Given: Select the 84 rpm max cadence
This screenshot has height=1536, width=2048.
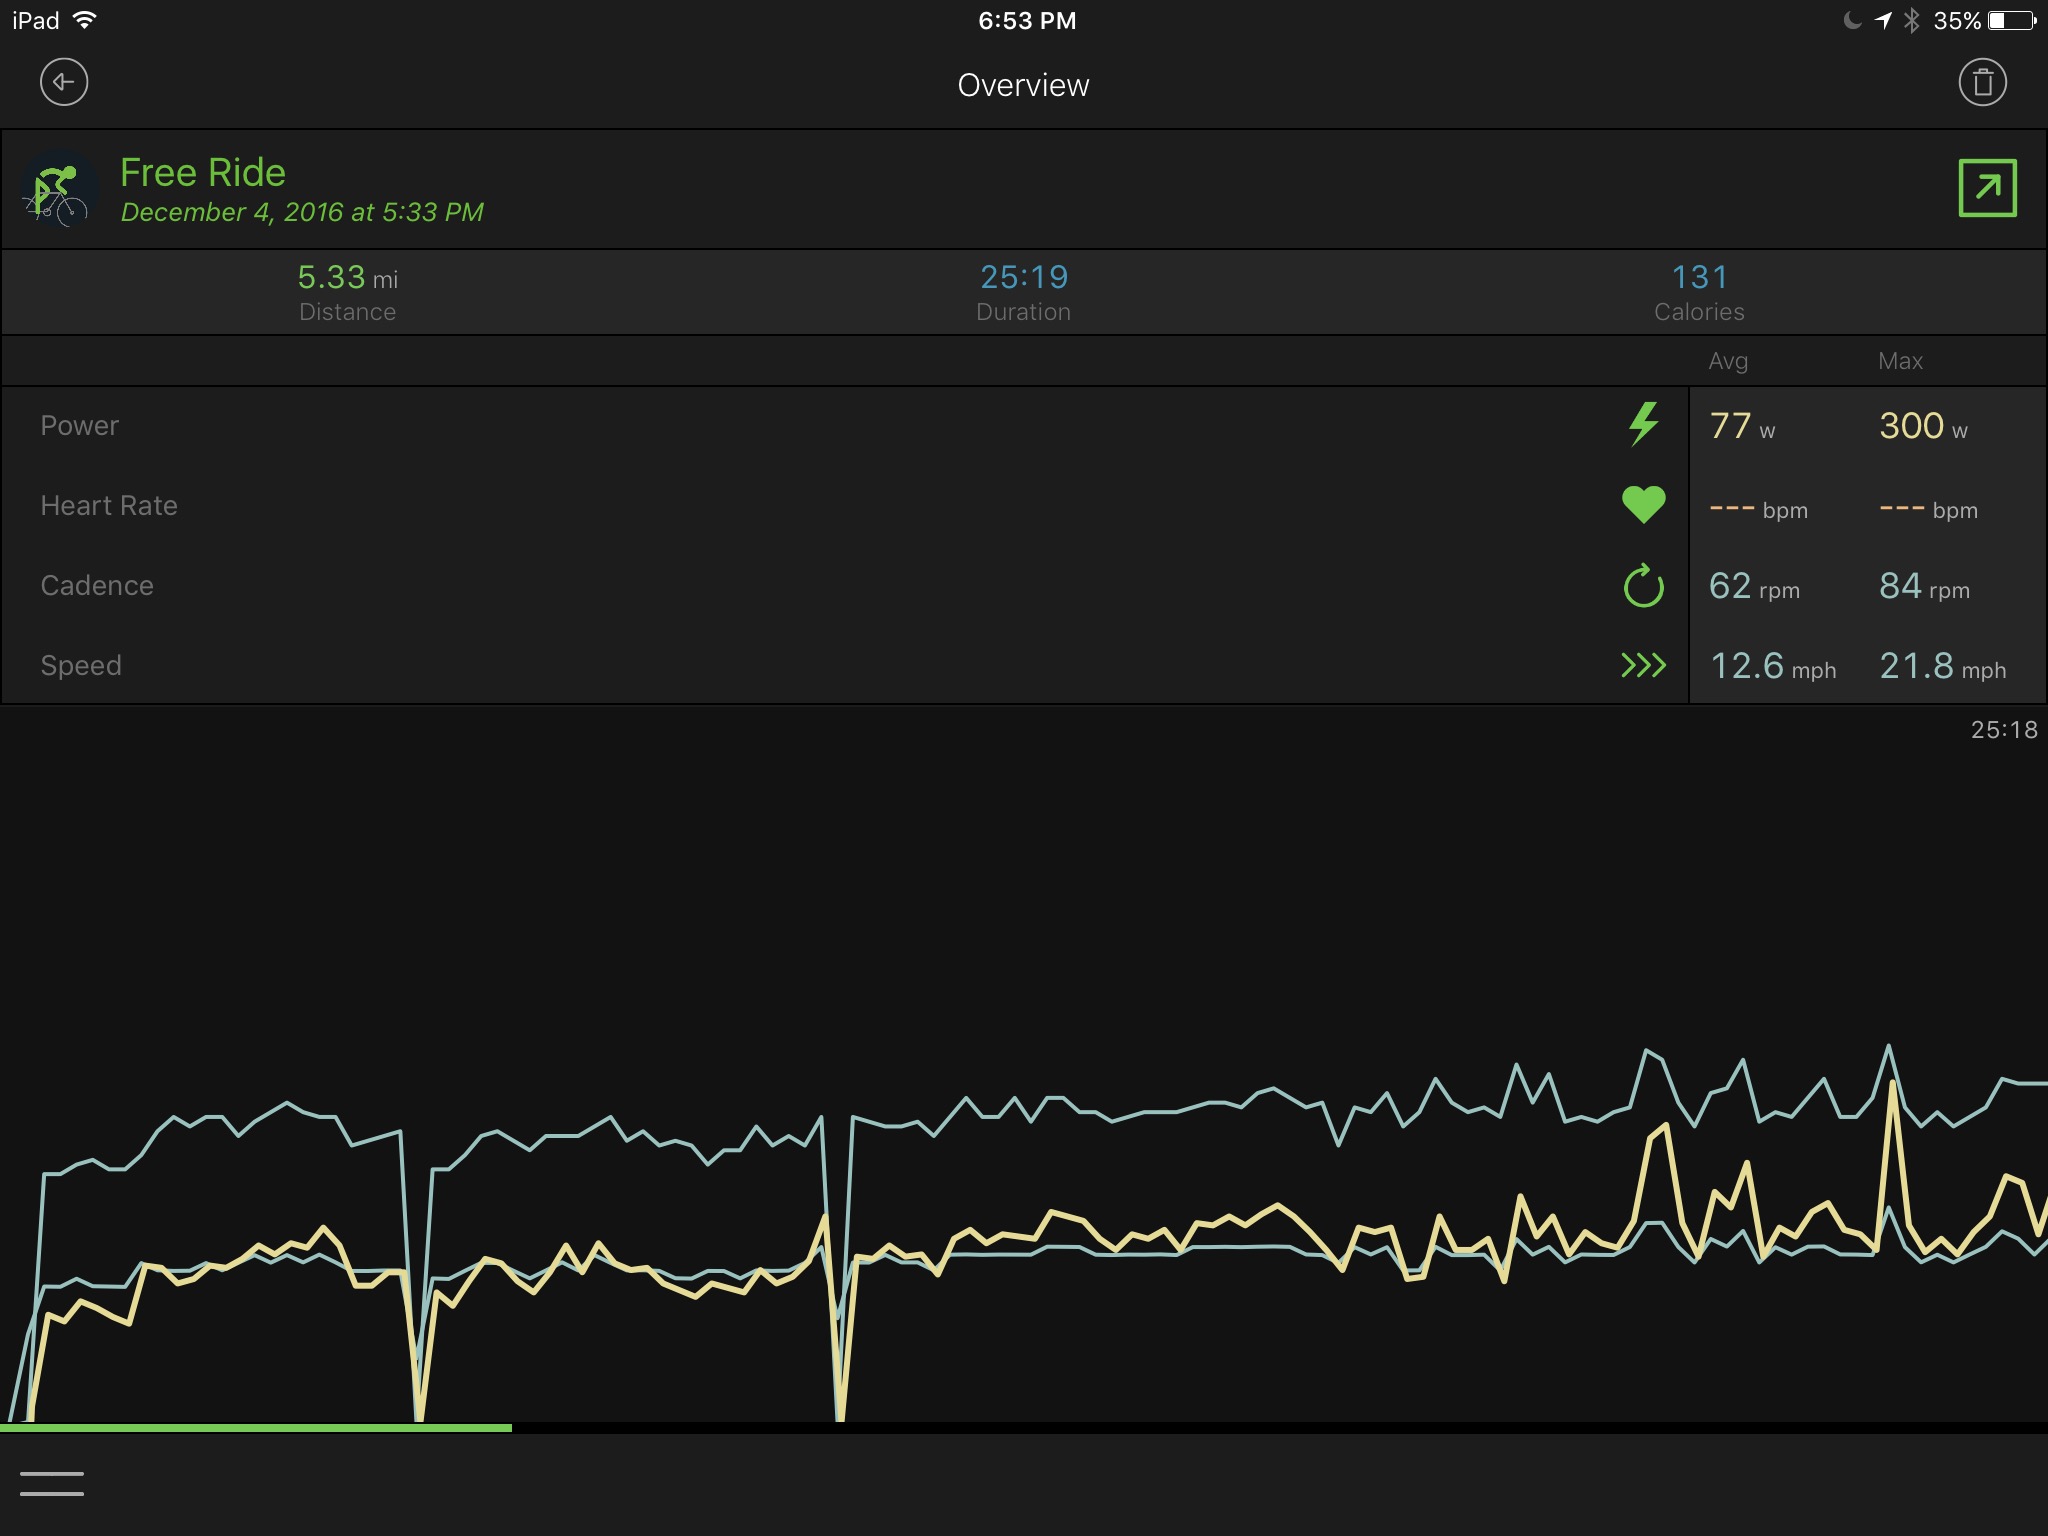Looking at the screenshot, I should tap(1924, 586).
